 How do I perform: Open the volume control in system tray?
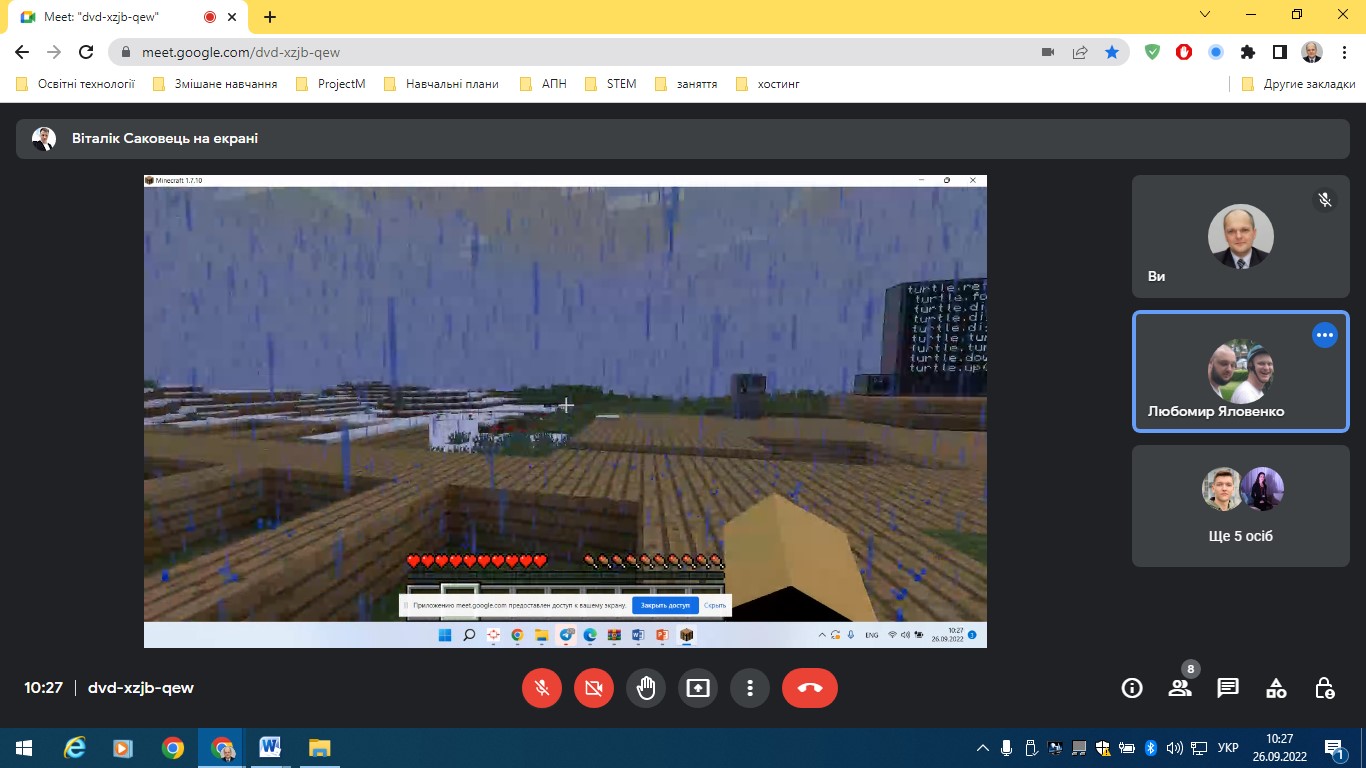coord(1175,748)
